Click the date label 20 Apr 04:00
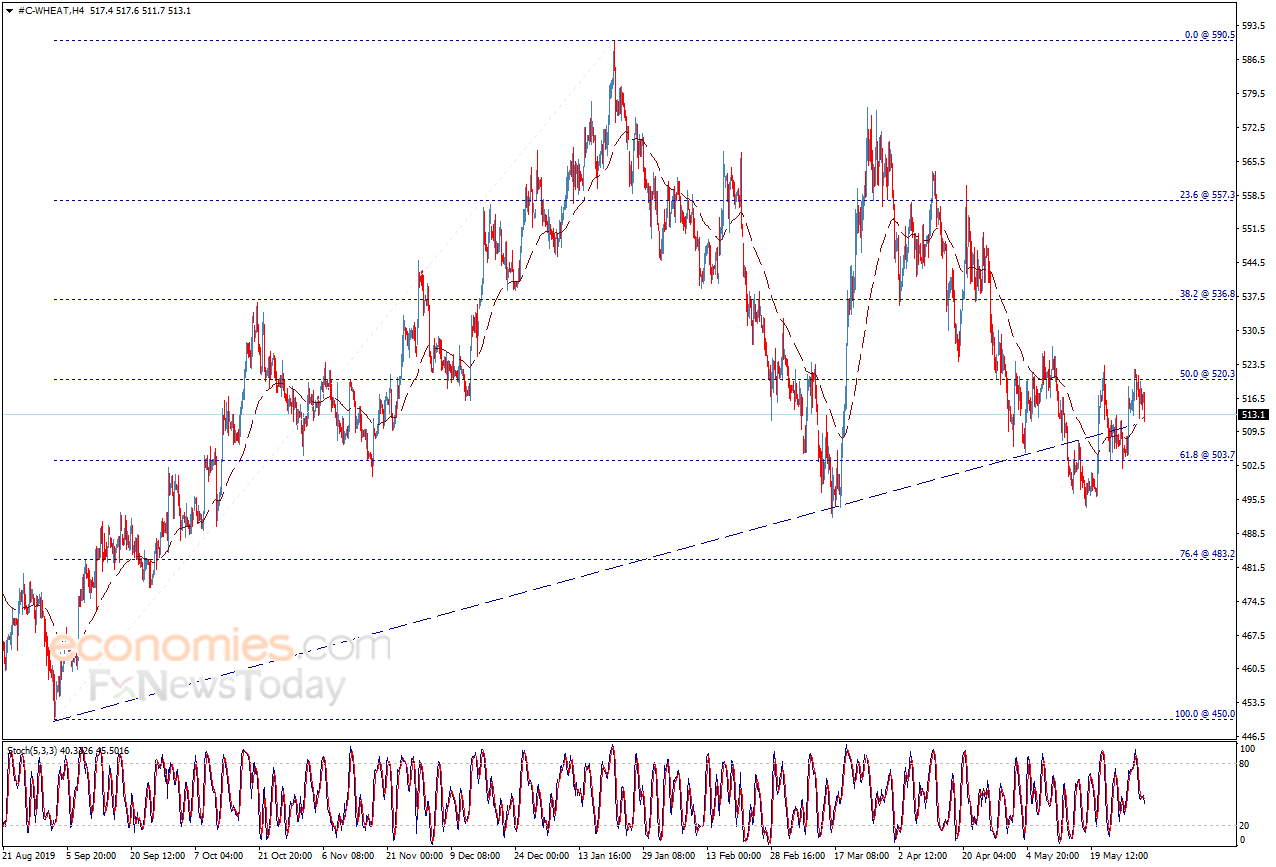1276x867 pixels. (988, 856)
